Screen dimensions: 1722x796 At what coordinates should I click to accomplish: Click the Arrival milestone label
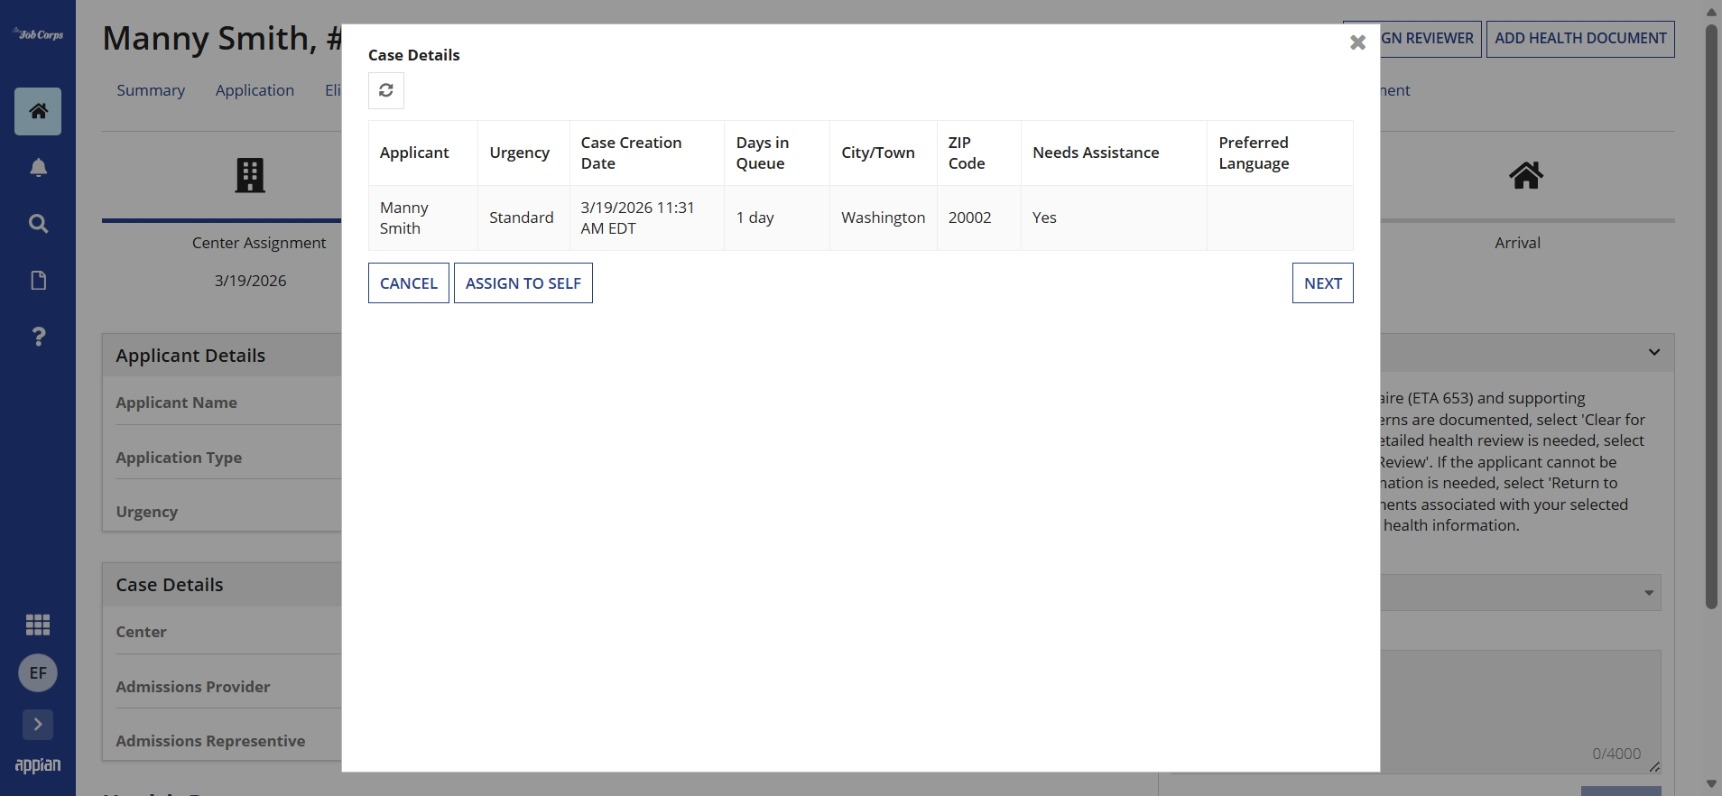coord(1517,243)
